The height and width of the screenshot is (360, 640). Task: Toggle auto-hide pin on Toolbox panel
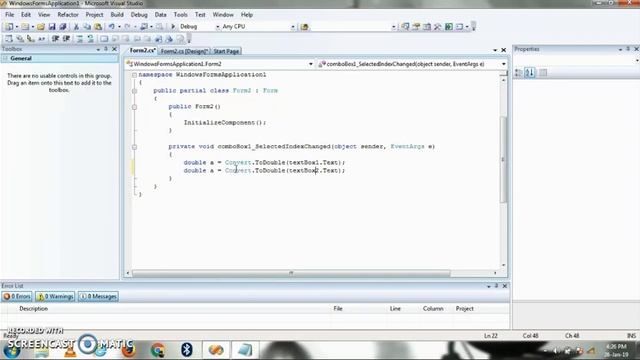106,49
